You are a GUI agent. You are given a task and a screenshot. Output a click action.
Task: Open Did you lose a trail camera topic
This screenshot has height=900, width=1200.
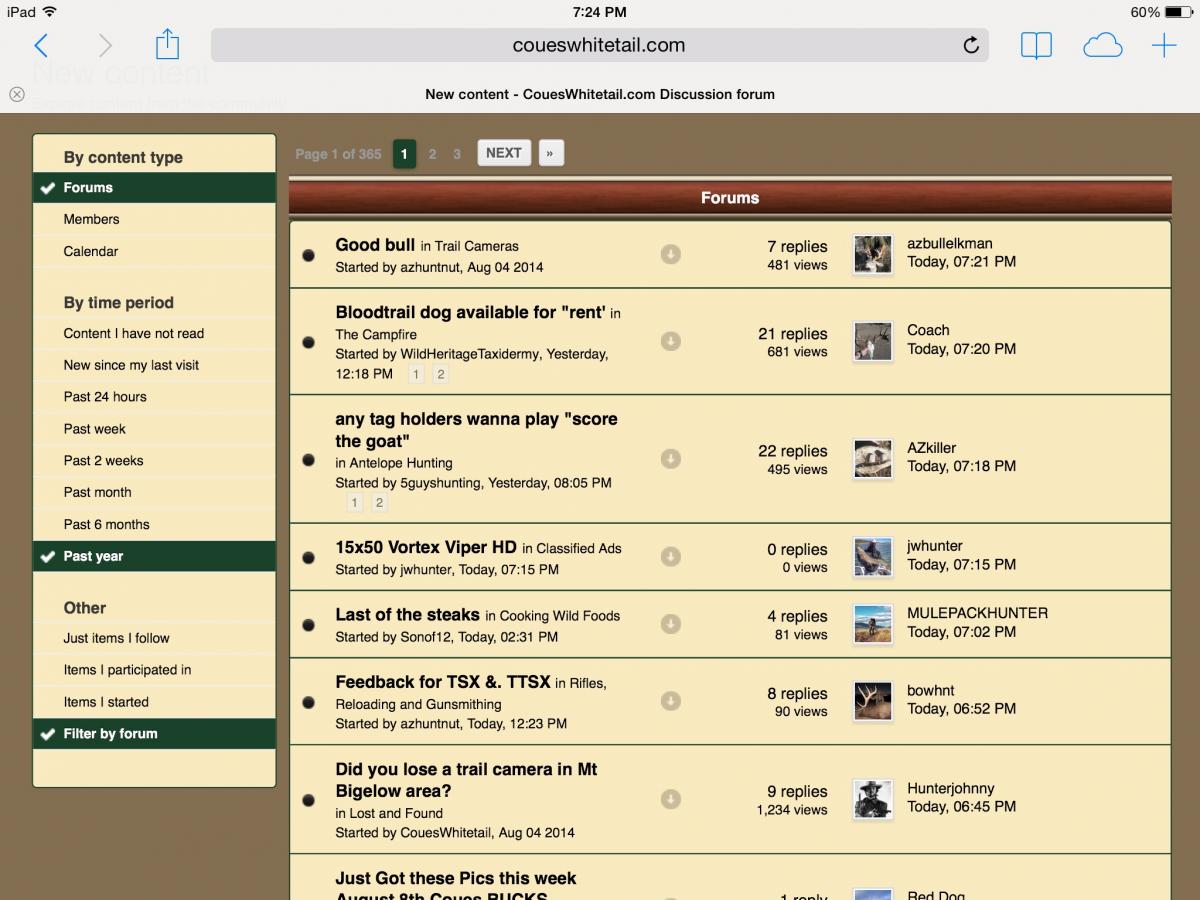[x=466, y=780]
